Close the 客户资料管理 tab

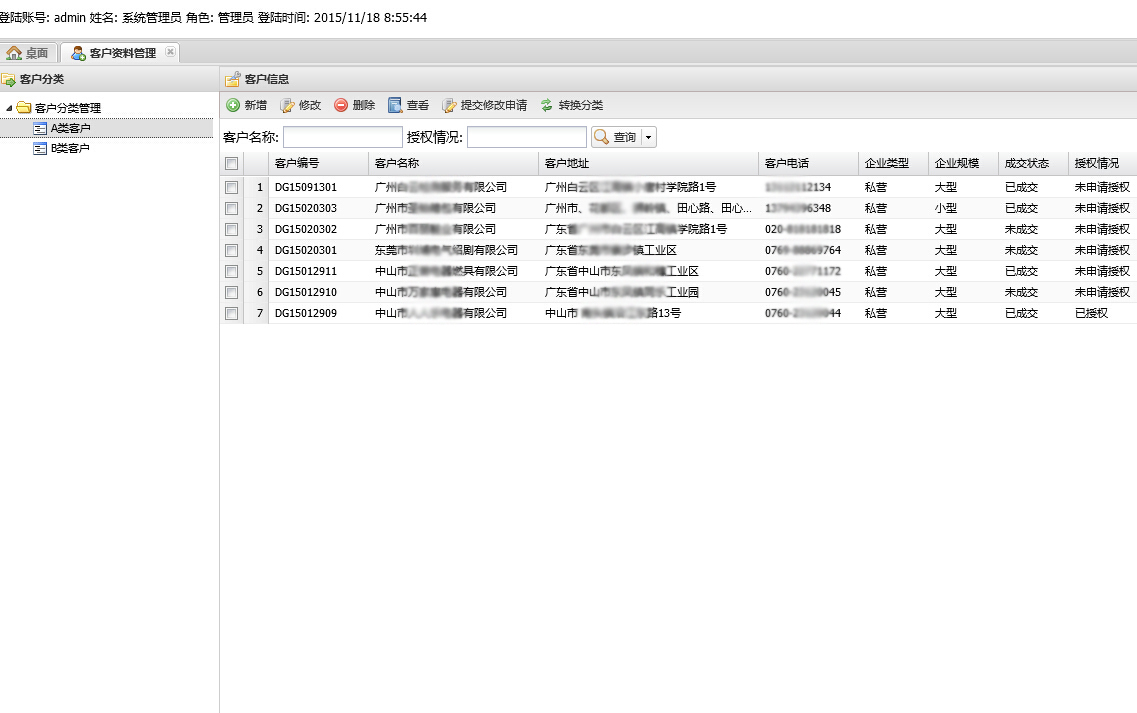coord(170,52)
